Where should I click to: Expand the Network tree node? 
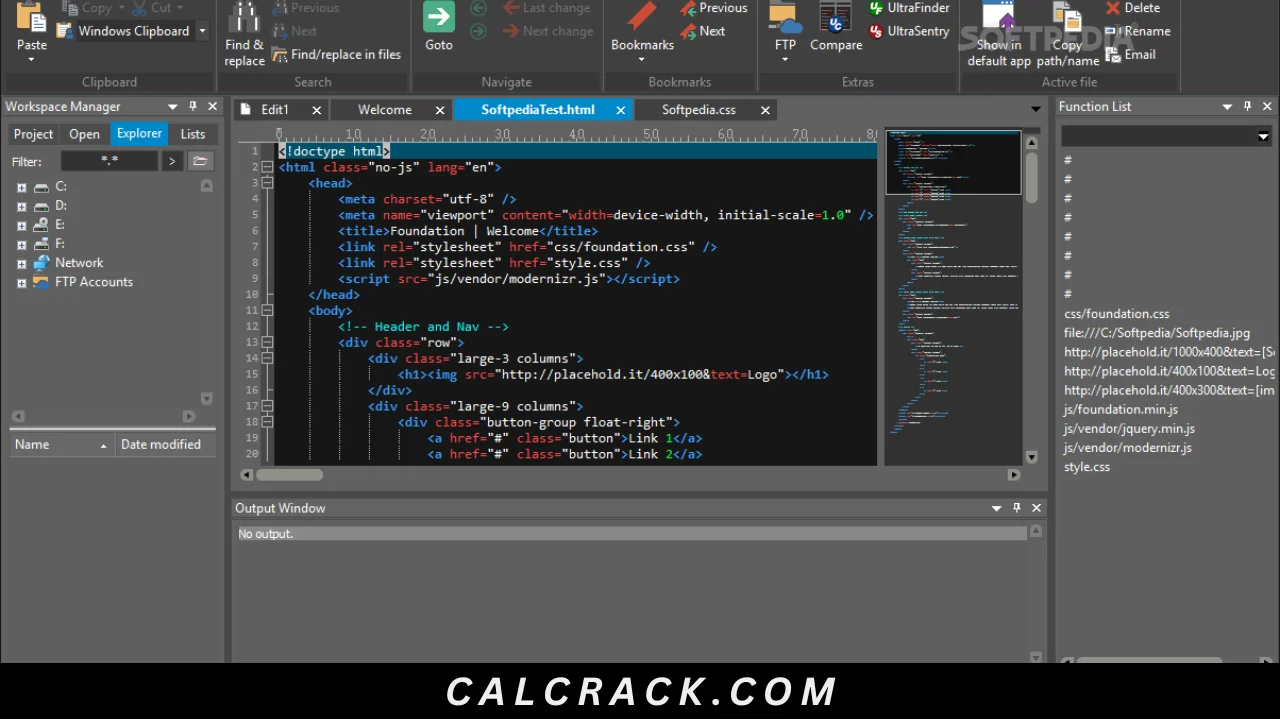(x=21, y=264)
